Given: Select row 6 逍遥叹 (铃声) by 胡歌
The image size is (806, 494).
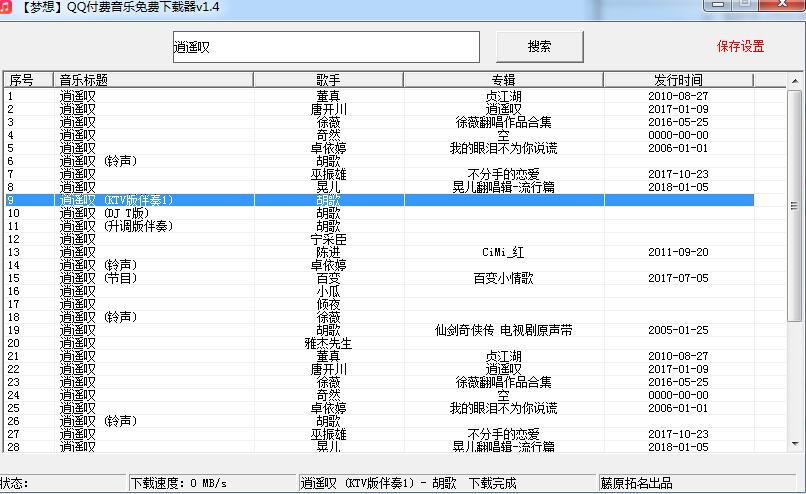Looking at the screenshot, I should (x=379, y=161).
